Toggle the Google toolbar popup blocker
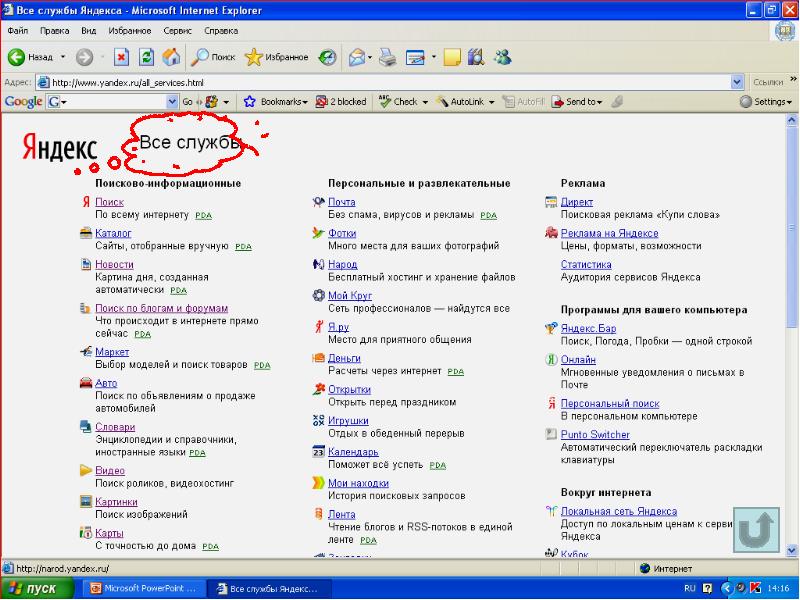The image size is (800, 600). click(342, 102)
